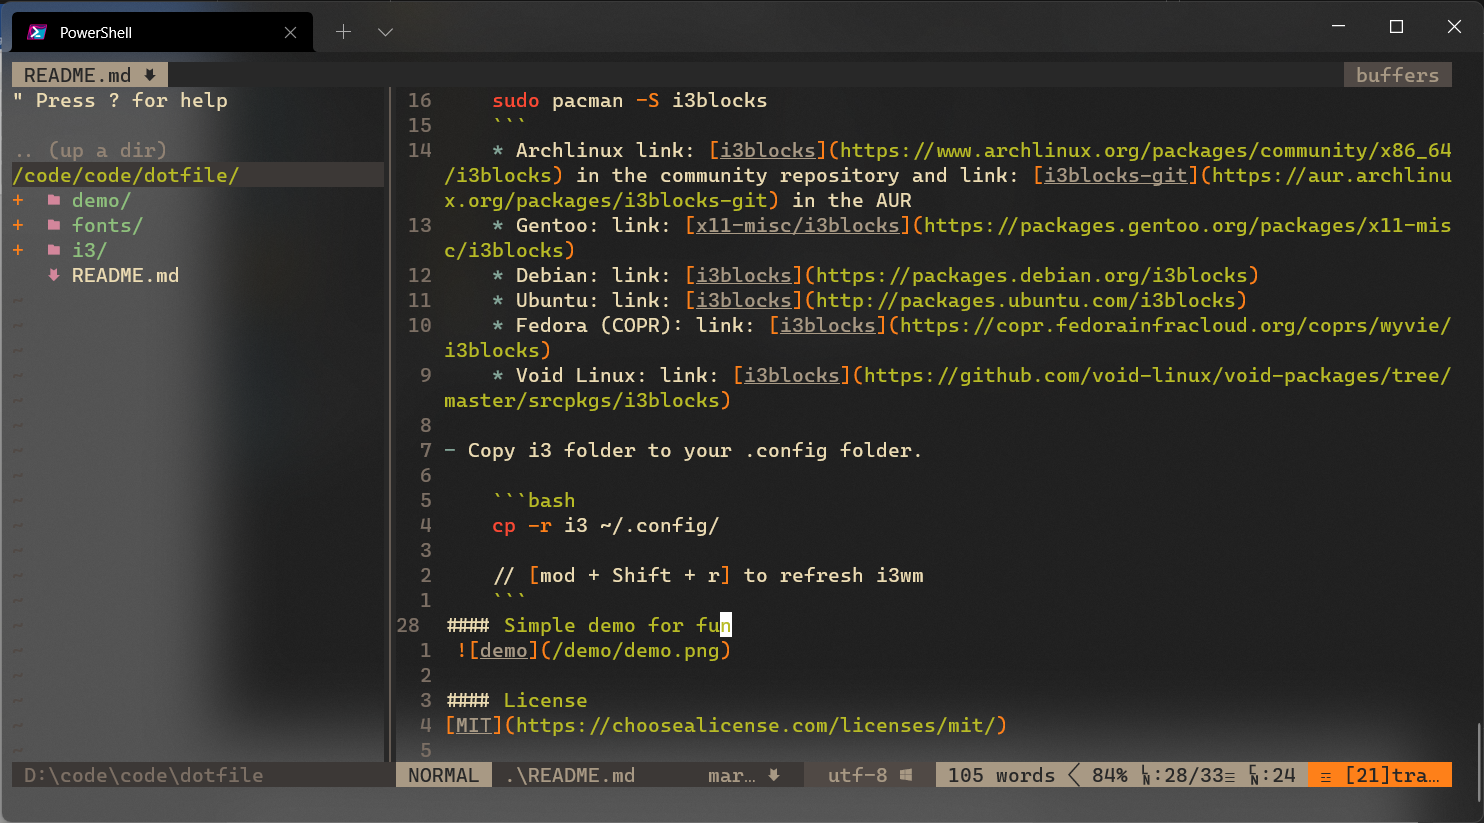The width and height of the screenshot is (1484, 823).
Task: Click the '105 words' count in statusline
Action: click(x=1001, y=775)
